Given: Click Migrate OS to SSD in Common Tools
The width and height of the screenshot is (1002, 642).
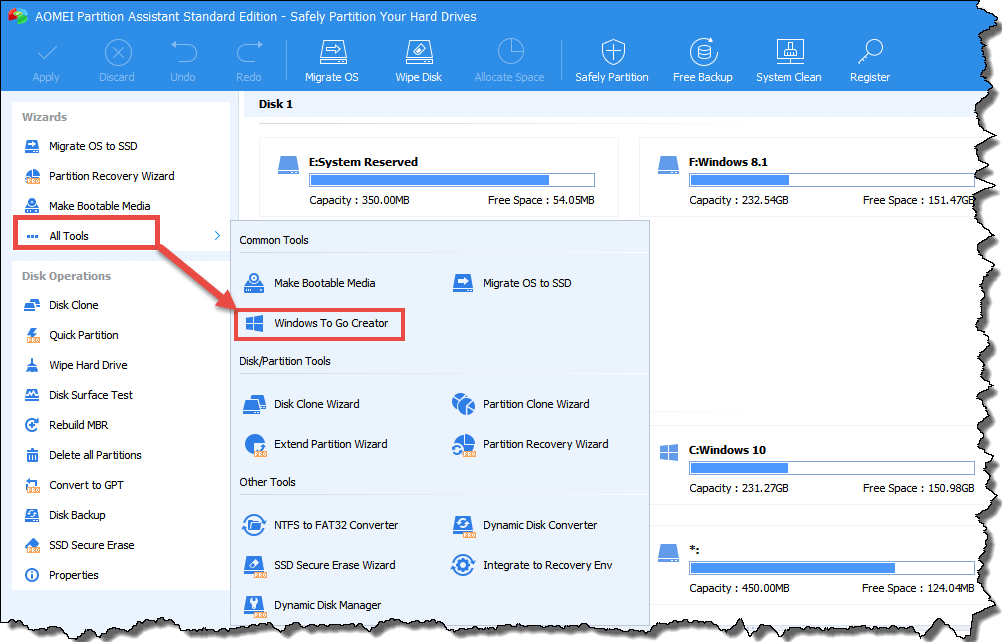Looking at the screenshot, I should click(512, 283).
